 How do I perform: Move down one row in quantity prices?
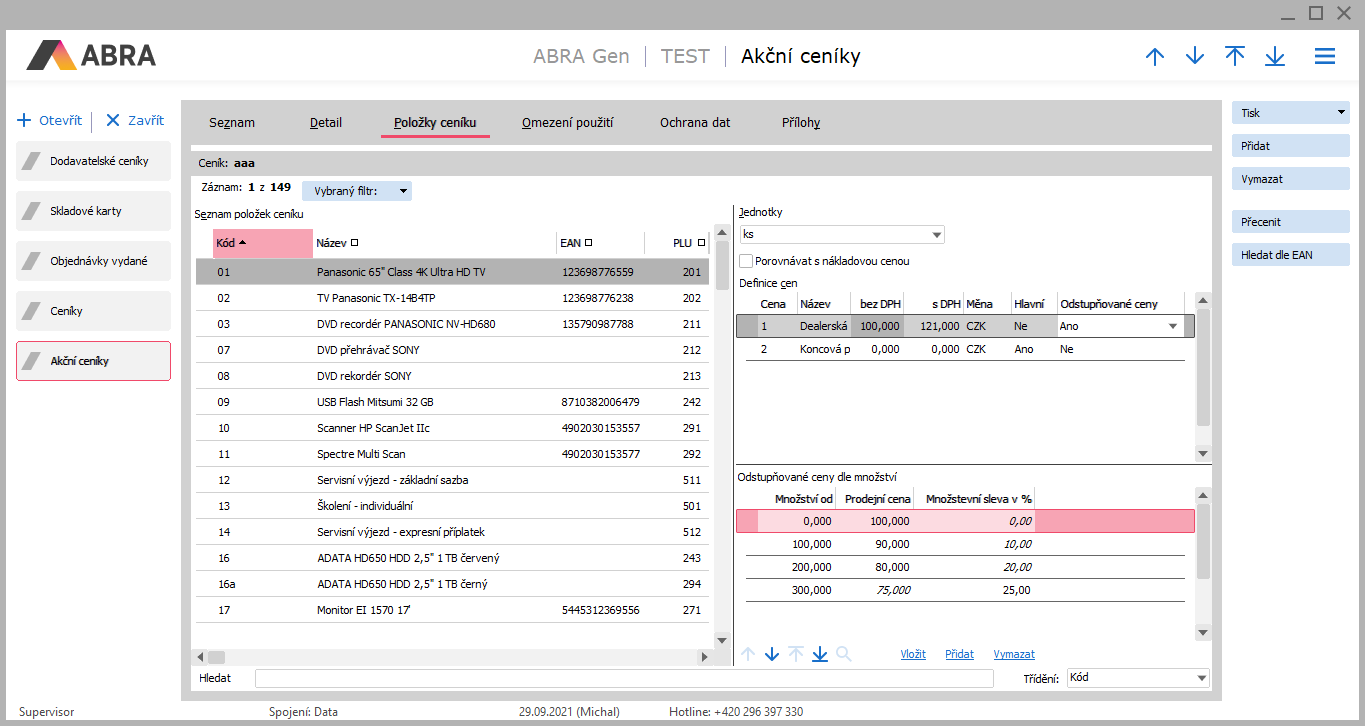[772, 654]
